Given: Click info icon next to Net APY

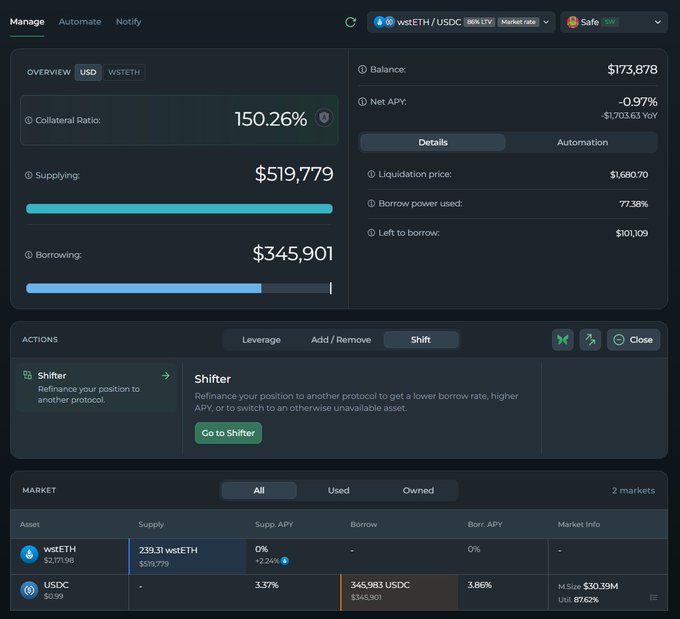Looking at the screenshot, I should [x=362, y=102].
